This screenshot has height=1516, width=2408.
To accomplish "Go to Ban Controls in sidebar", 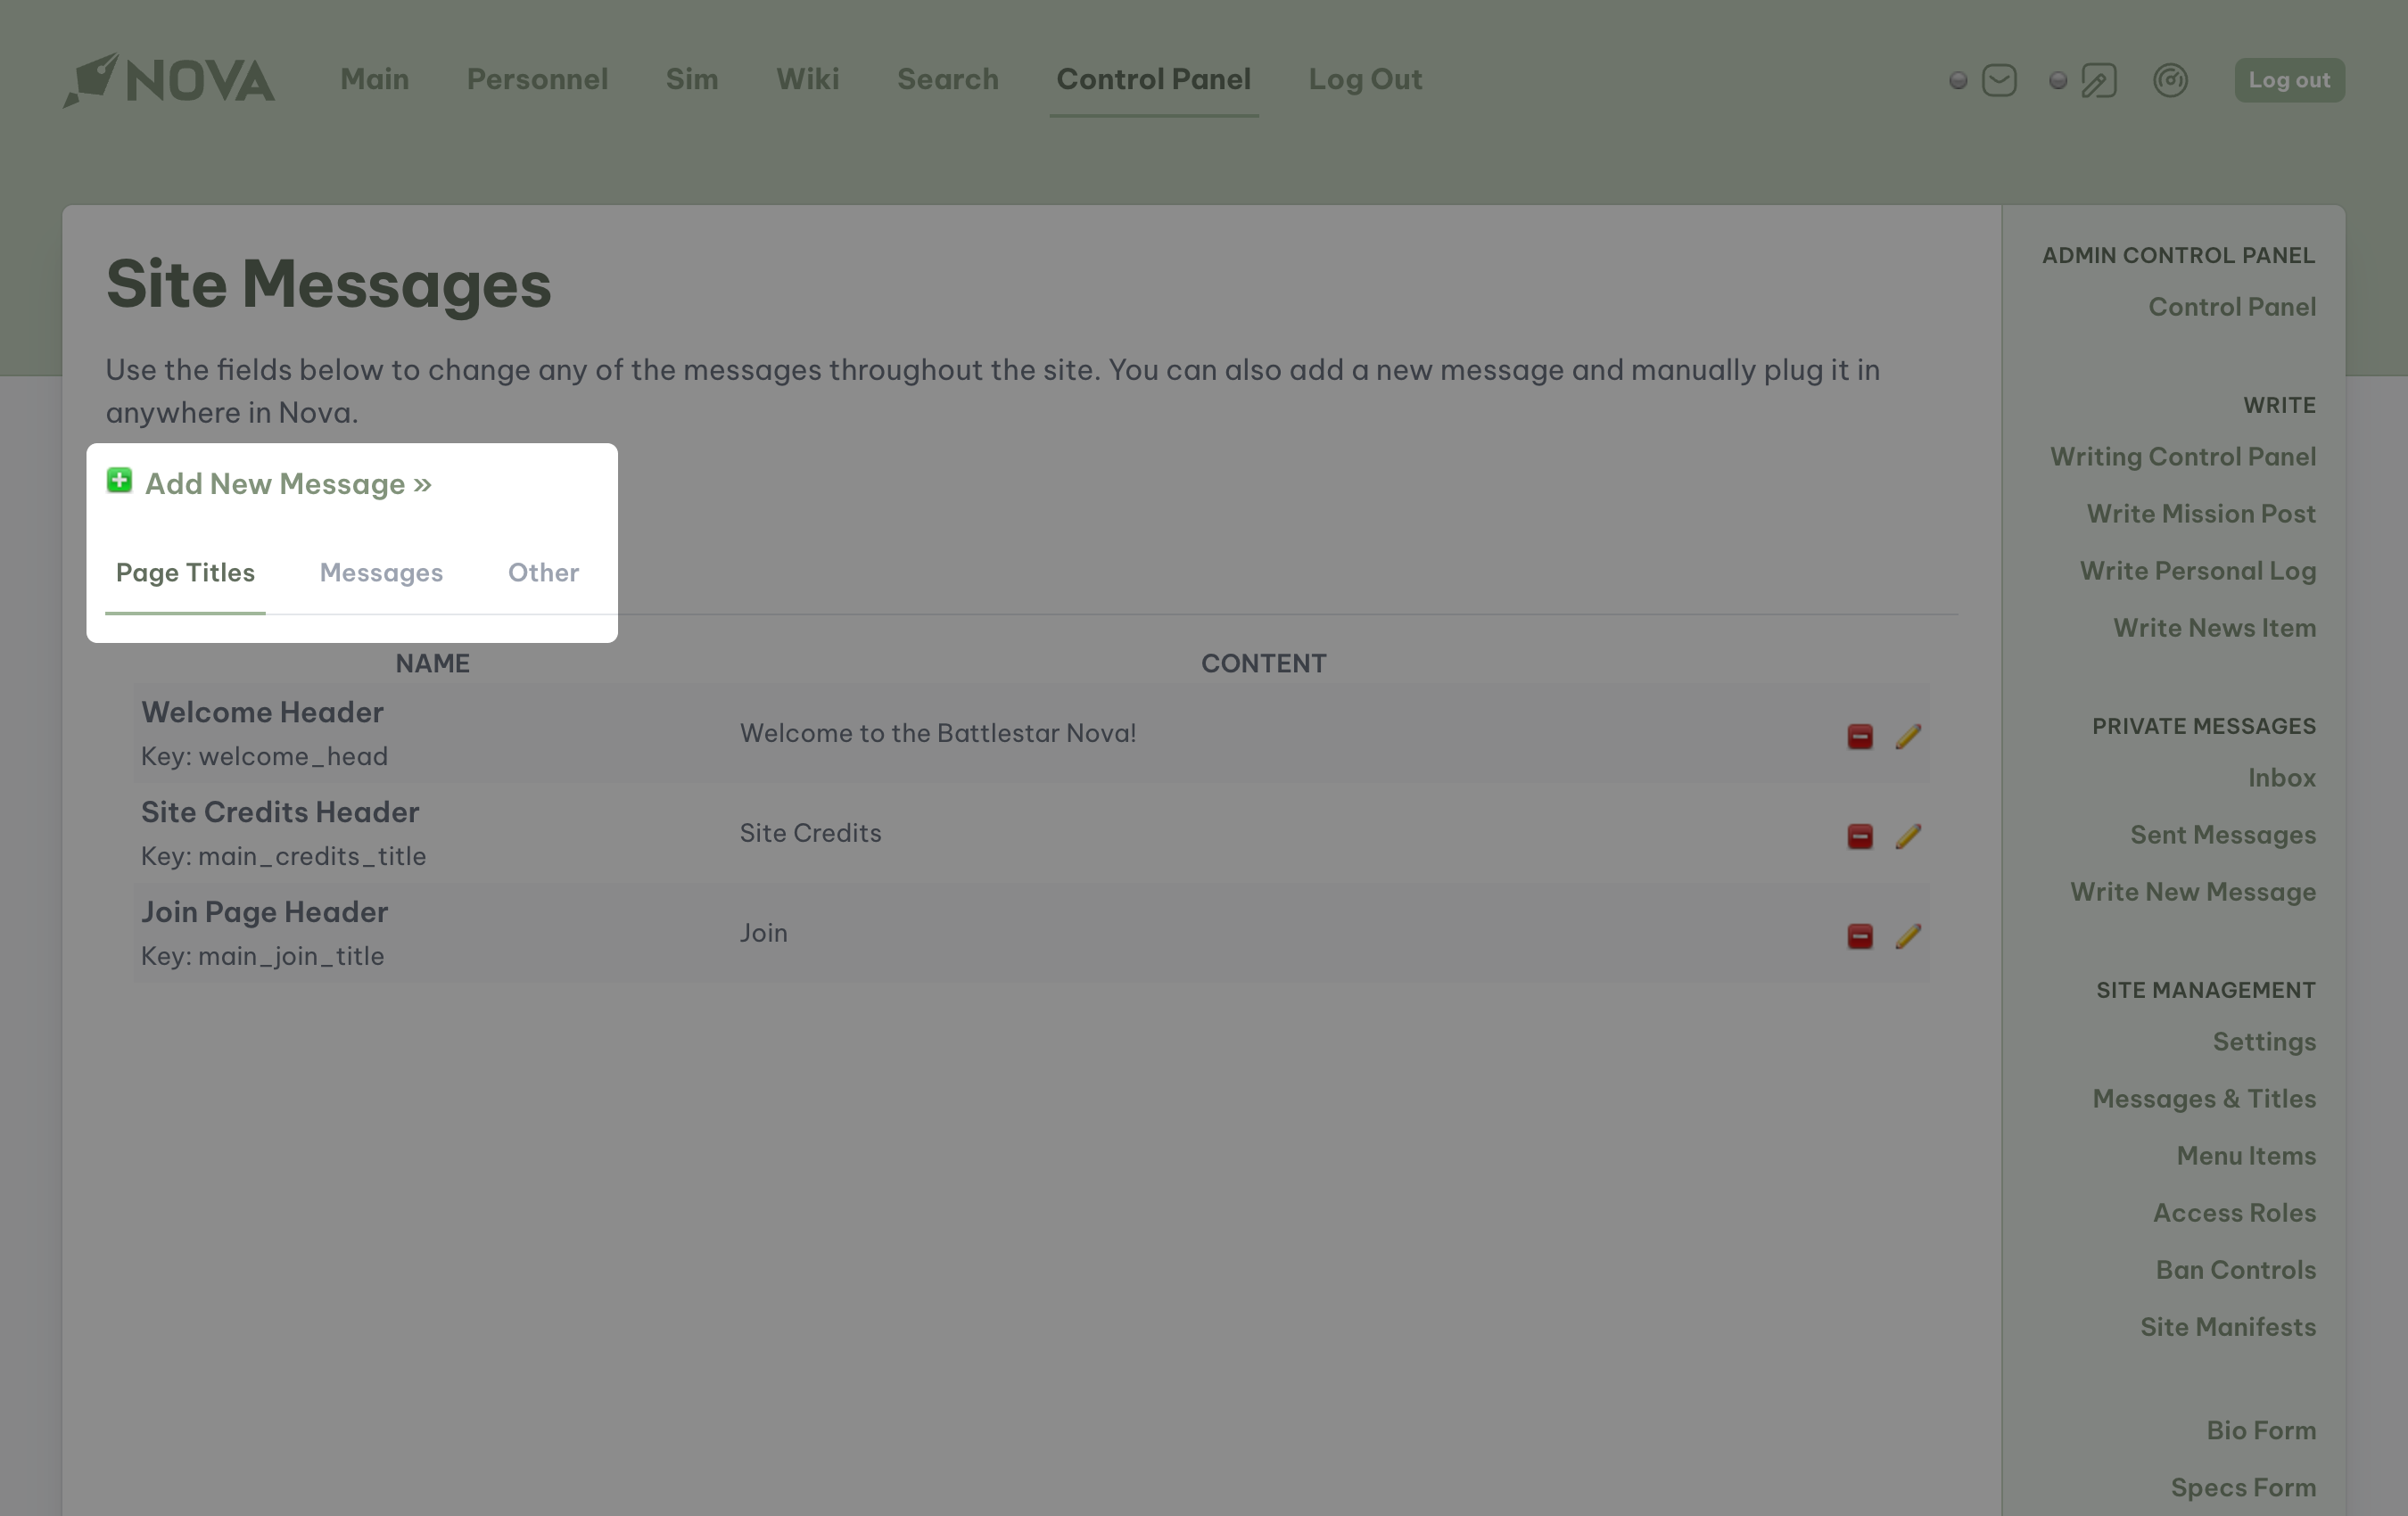I will point(2235,1270).
